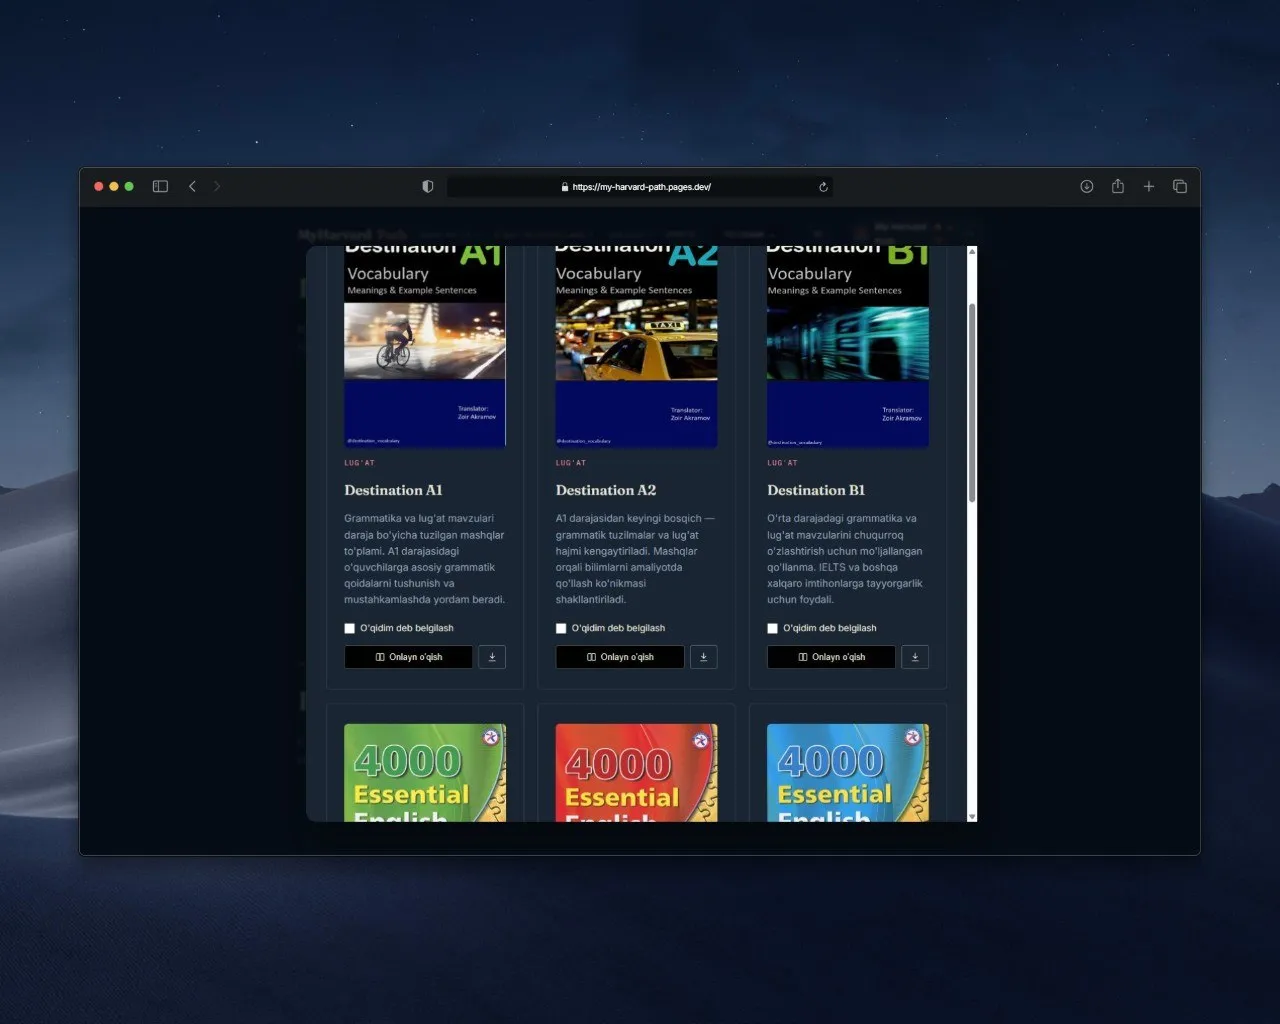Download the Destination A2 book
Screen dimensions: 1280x1024
pyautogui.click(x=704, y=657)
